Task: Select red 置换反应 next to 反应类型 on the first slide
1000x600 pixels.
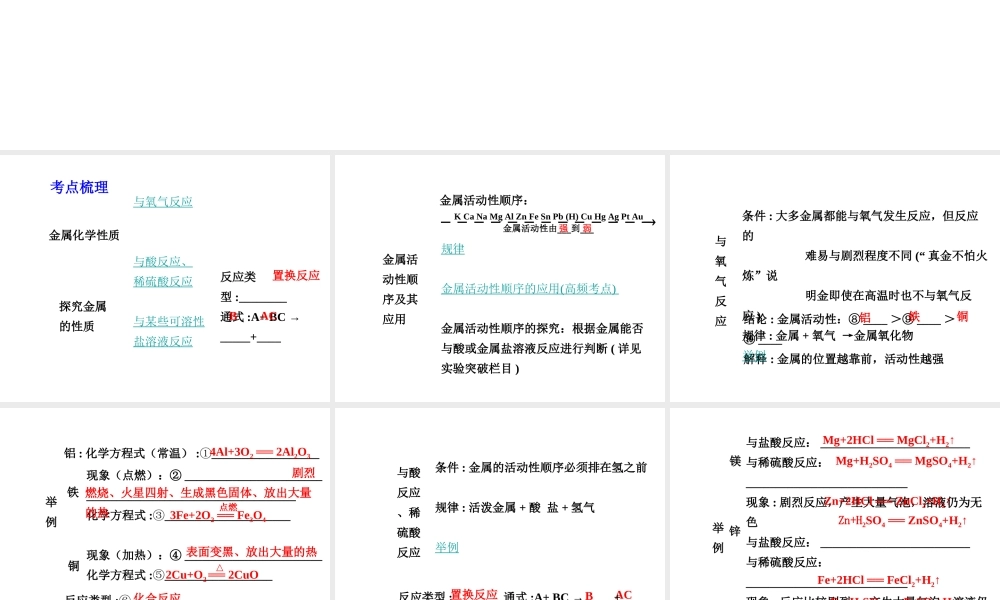Action: 296,275
